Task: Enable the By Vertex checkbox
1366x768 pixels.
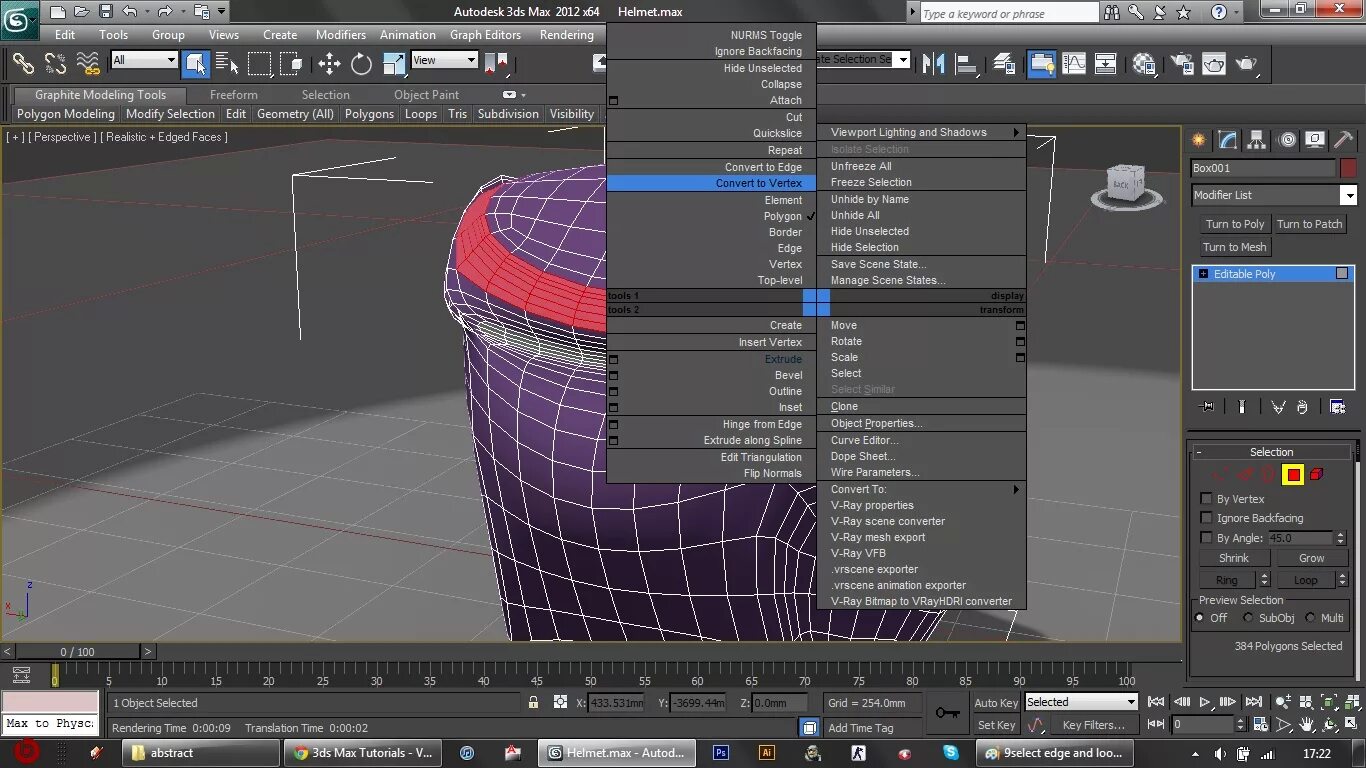Action: click(1206, 499)
